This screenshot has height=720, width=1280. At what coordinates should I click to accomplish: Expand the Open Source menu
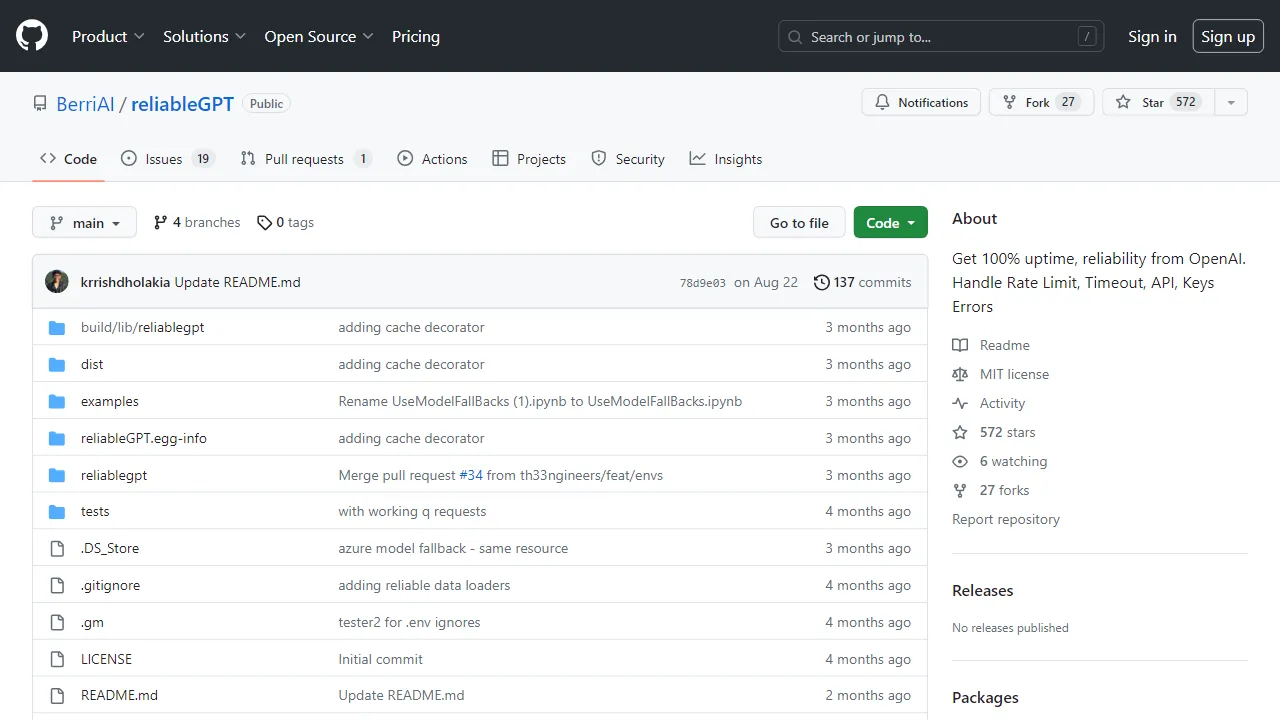(x=319, y=36)
